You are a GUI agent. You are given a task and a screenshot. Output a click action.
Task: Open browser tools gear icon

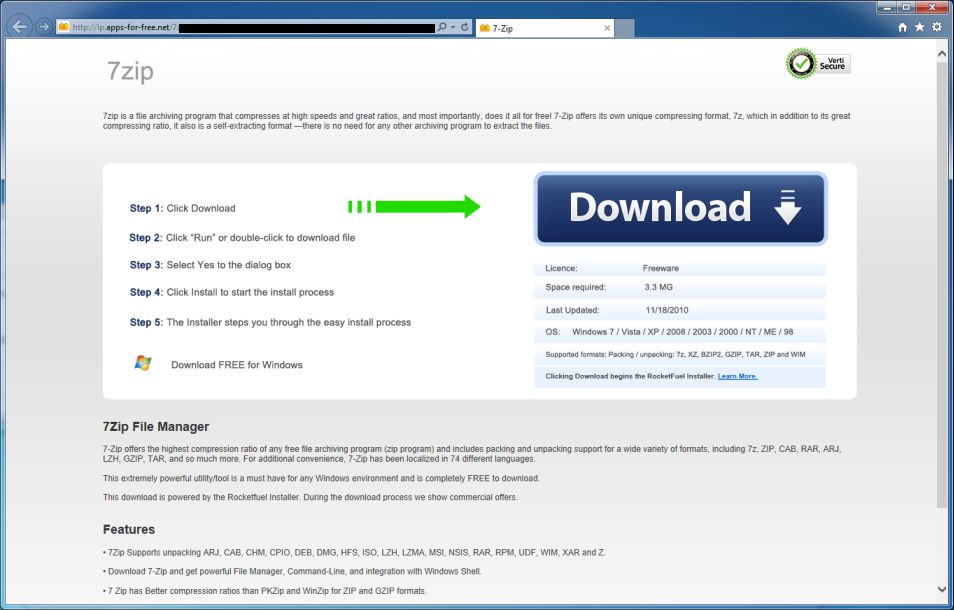[937, 27]
